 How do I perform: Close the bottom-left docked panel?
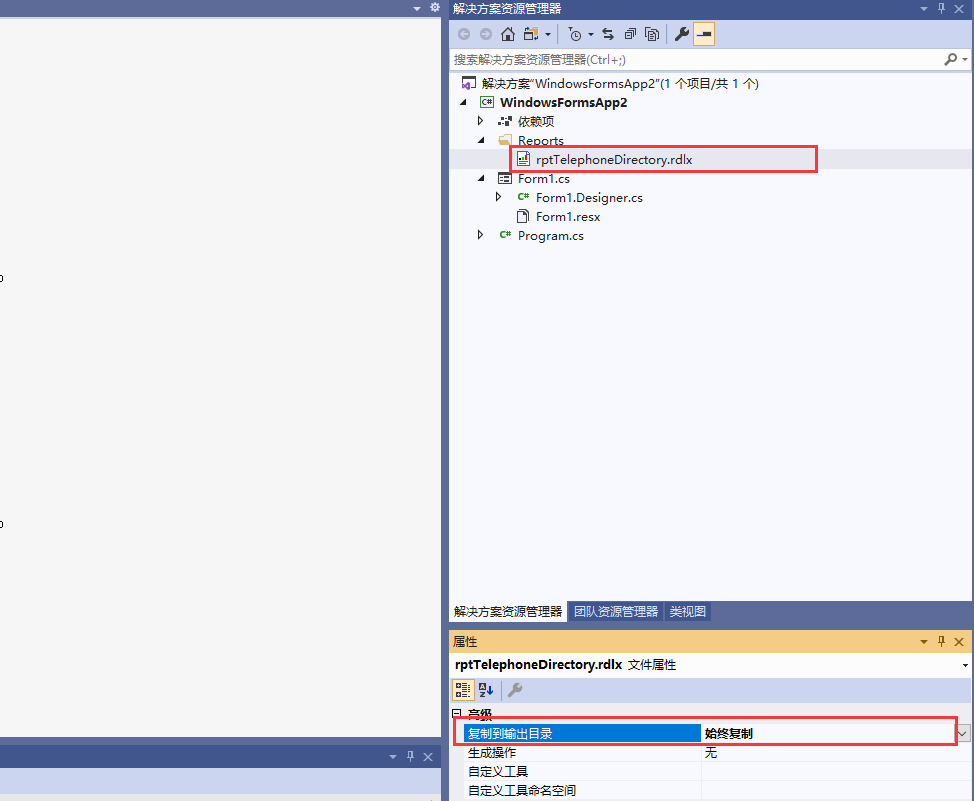tap(428, 757)
